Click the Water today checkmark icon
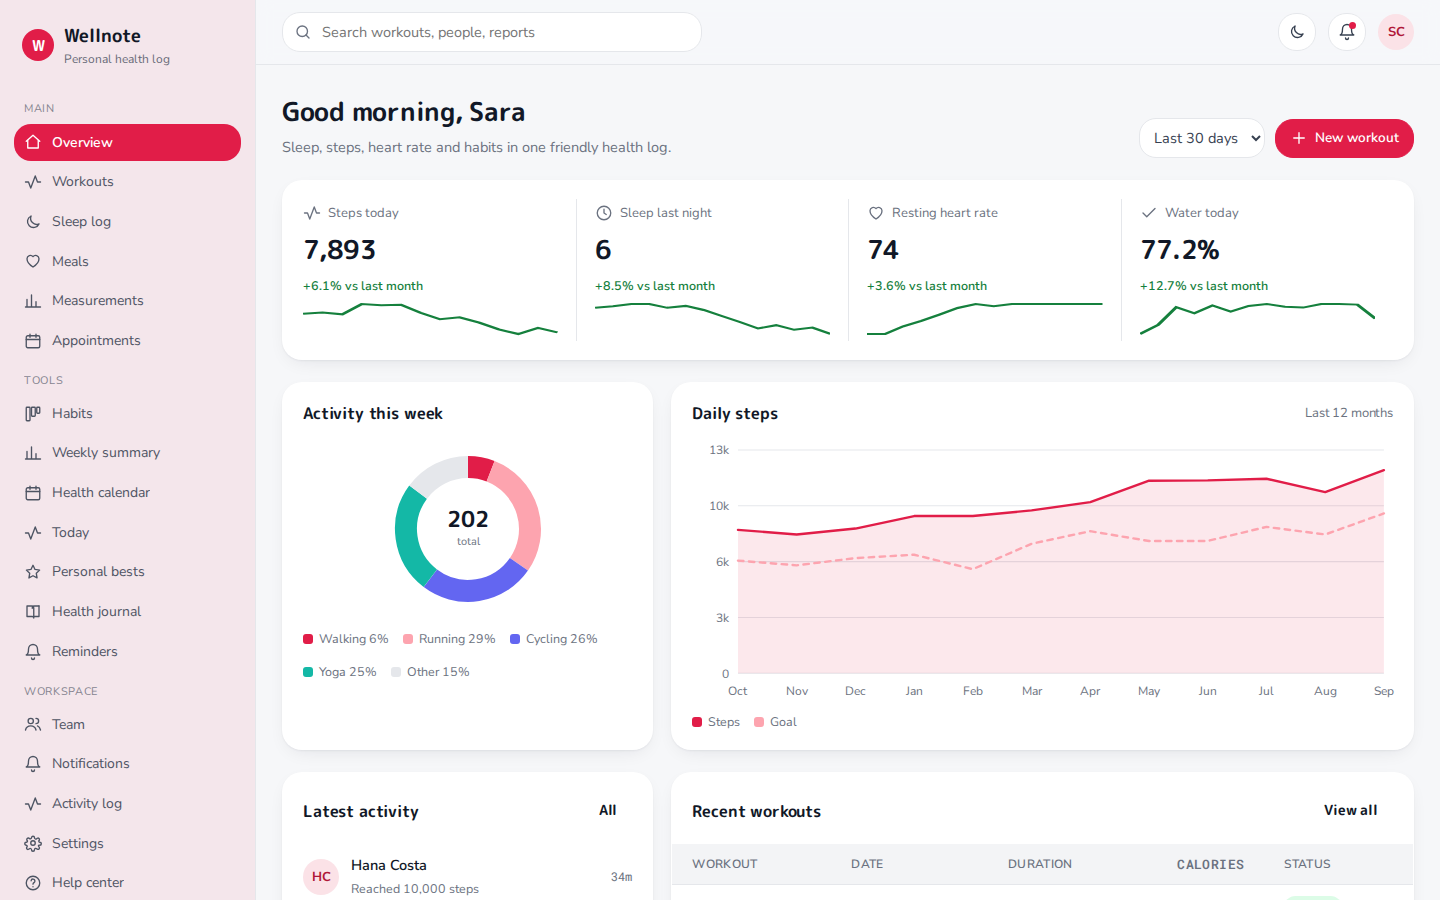The height and width of the screenshot is (900, 1440). [1149, 213]
